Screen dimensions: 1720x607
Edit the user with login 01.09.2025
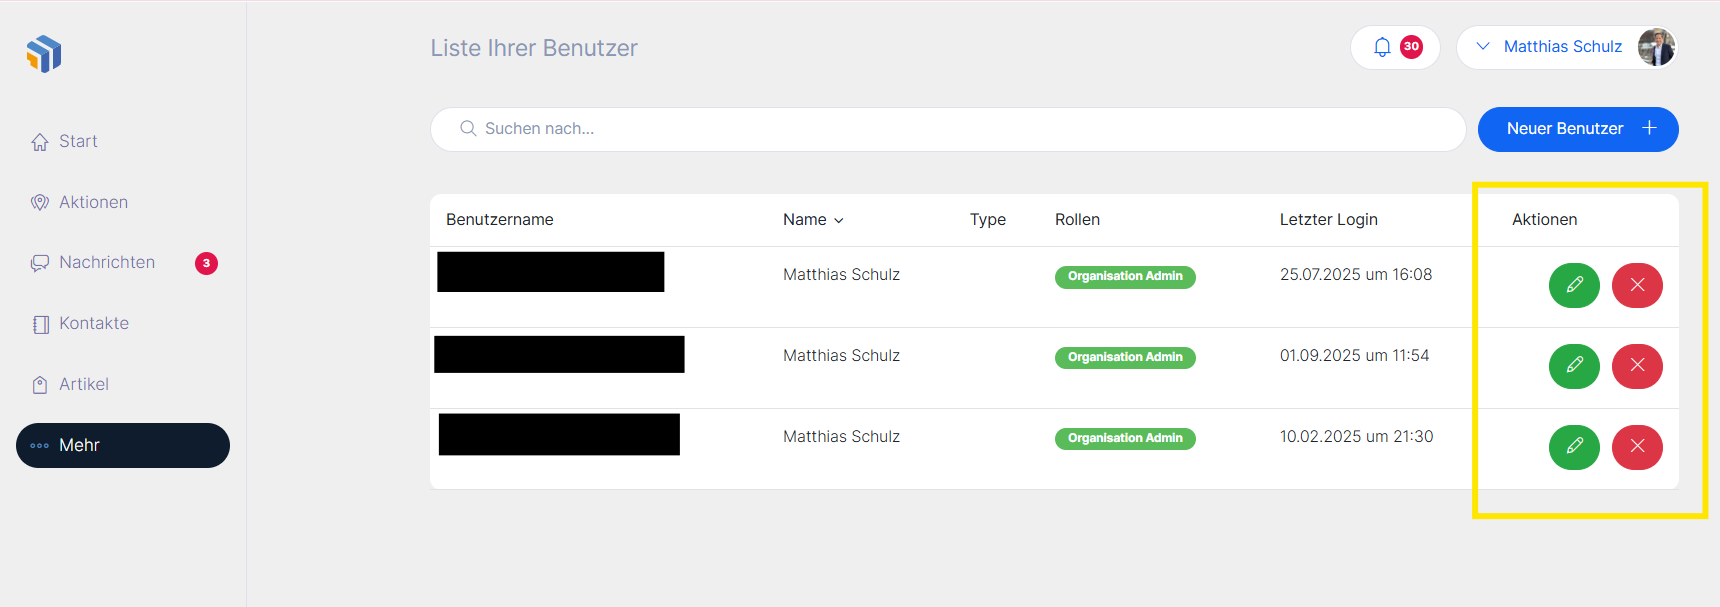click(1574, 366)
